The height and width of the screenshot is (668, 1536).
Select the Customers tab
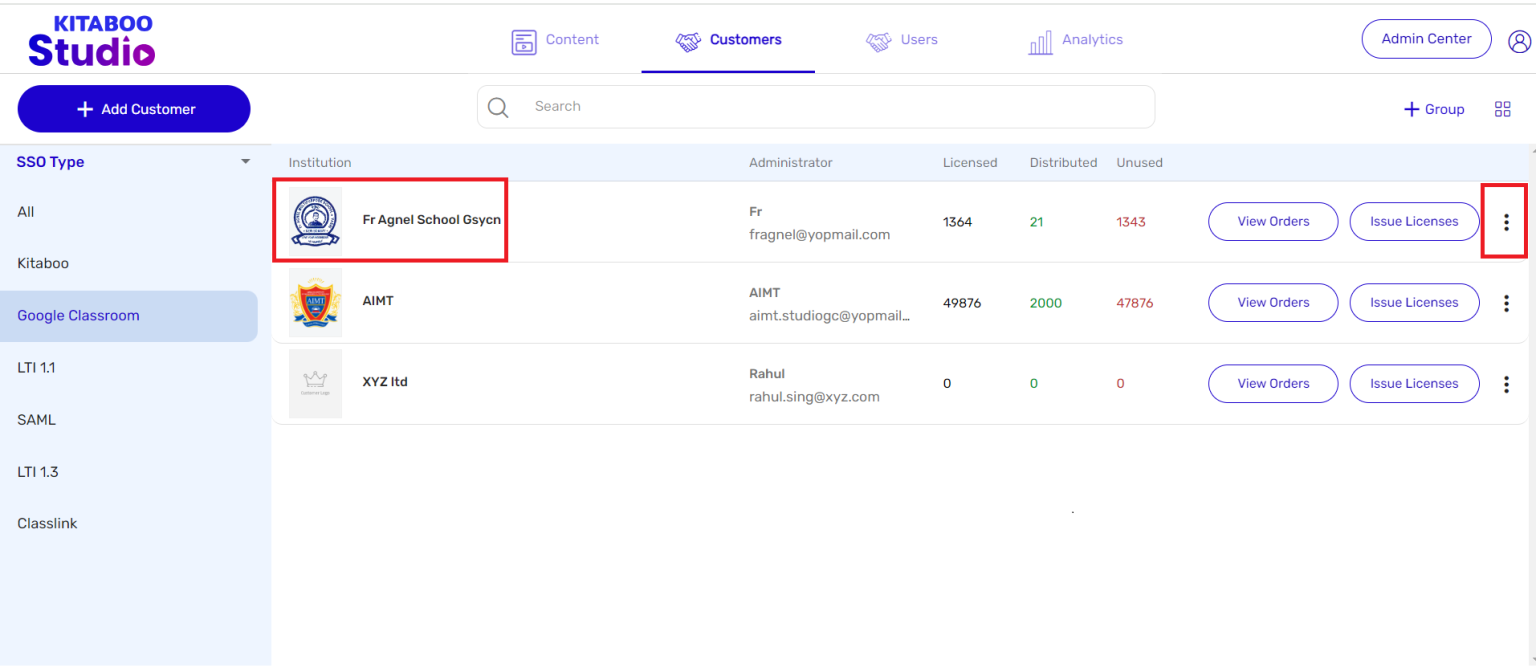728,40
